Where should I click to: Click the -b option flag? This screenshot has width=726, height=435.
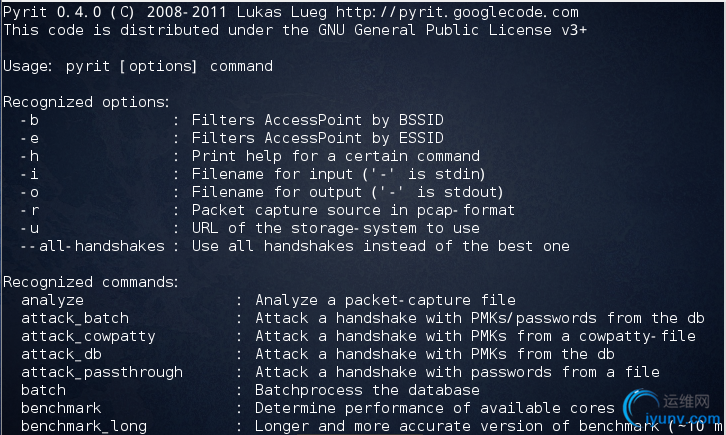click(x=30, y=120)
